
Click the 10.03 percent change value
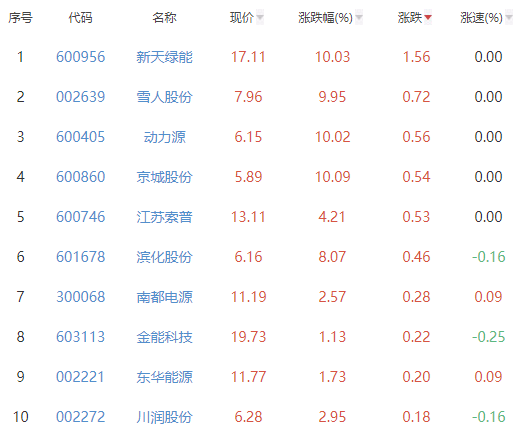[333, 57]
